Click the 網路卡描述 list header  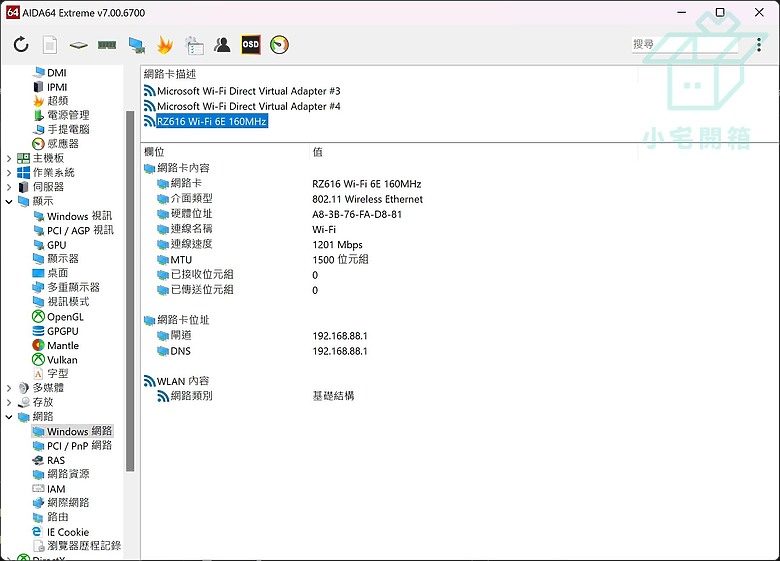(x=170, y=75)
